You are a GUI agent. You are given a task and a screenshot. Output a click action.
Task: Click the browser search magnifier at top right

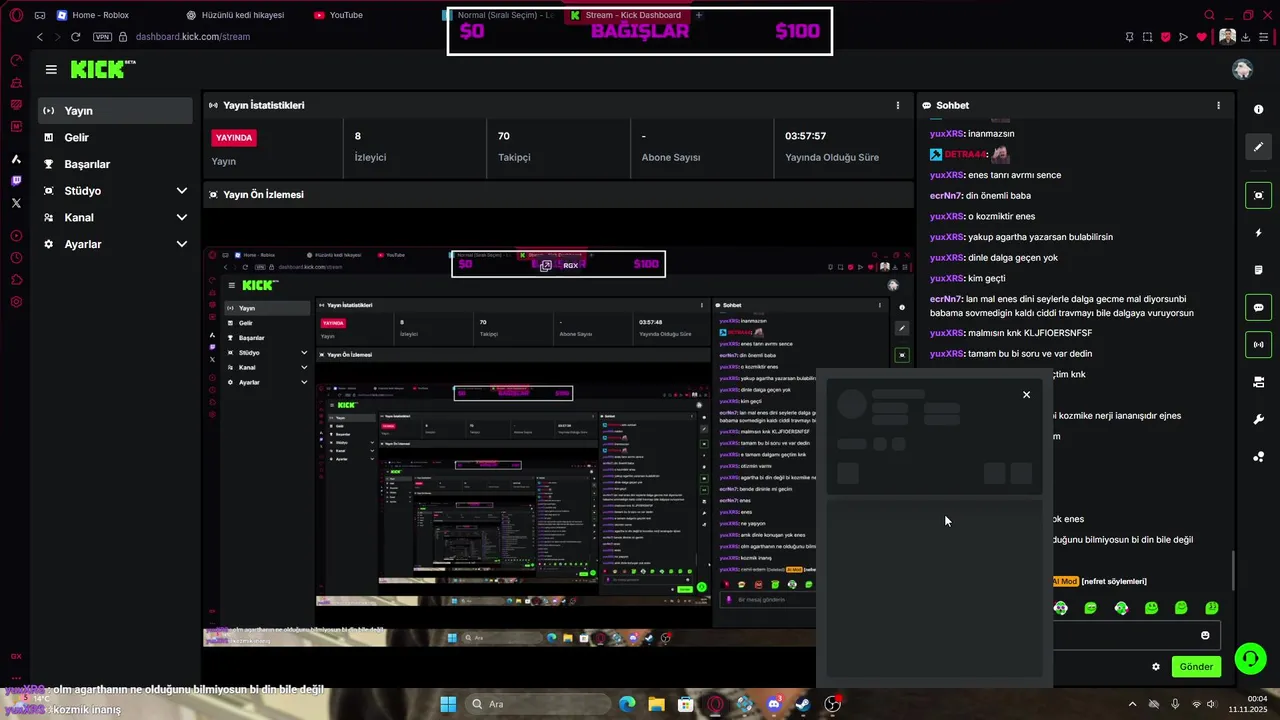[1210, 15]
